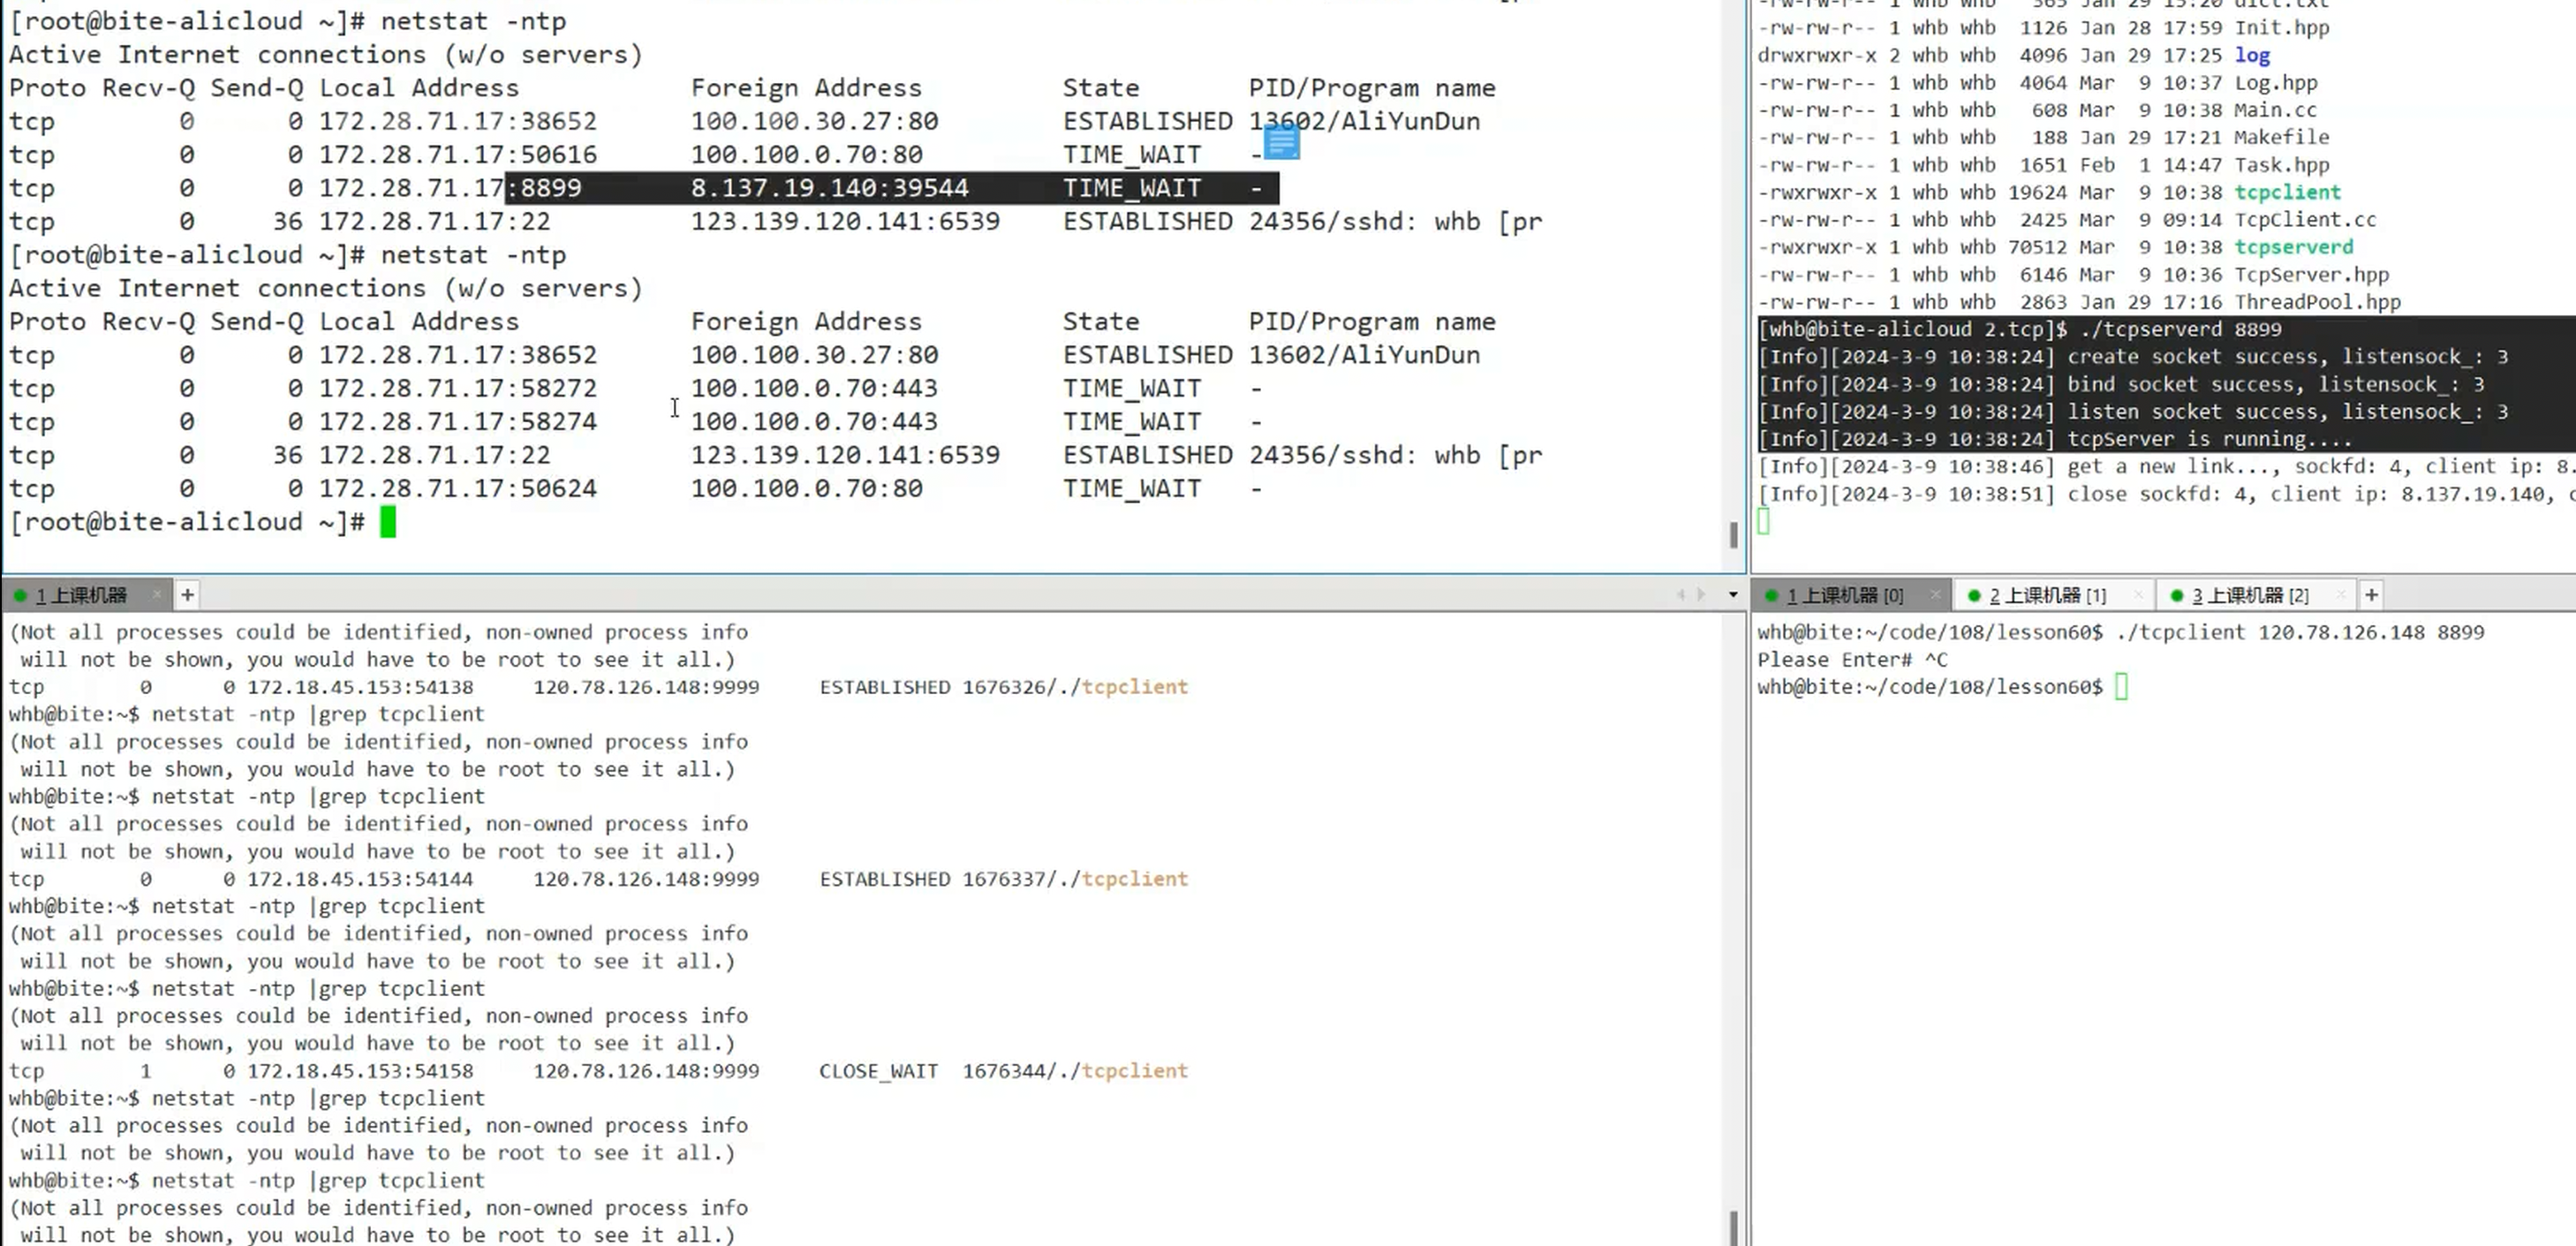Click the './tcpclient 120.78.126.148 8899' command
The width and height of the screenshot is (2576, 1246).
pyautogui.click(x=2299, y=632)
